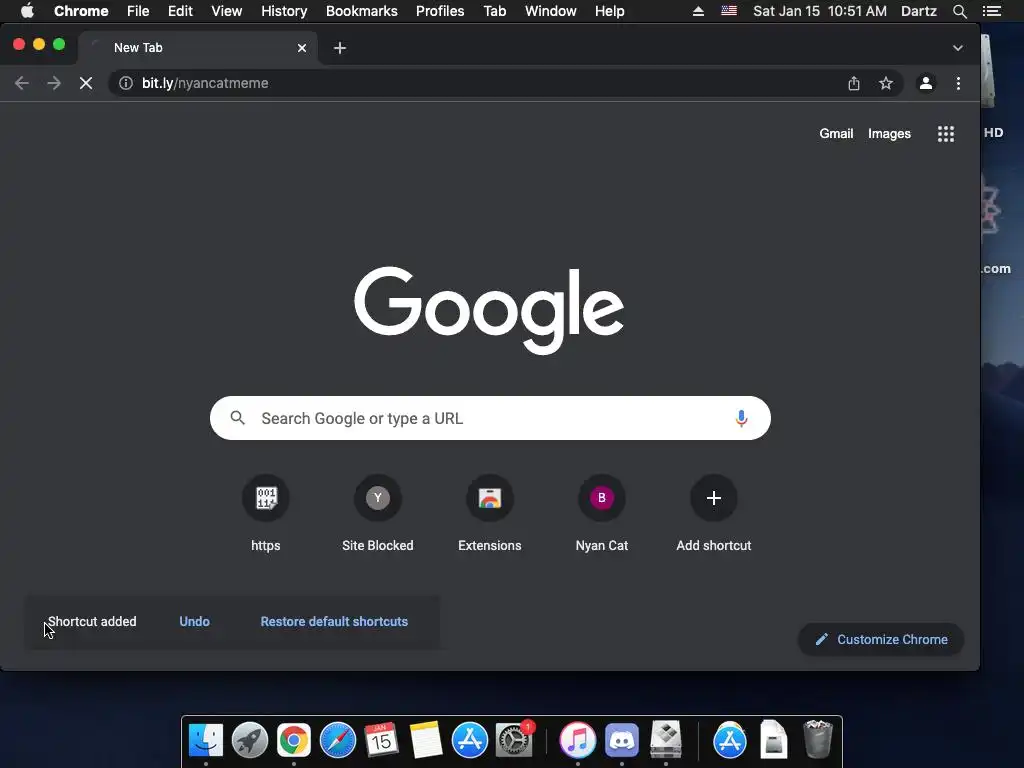Screen dimensions: 1024x768
Task: Open the Chrome application menu
Action: (81, 11)
